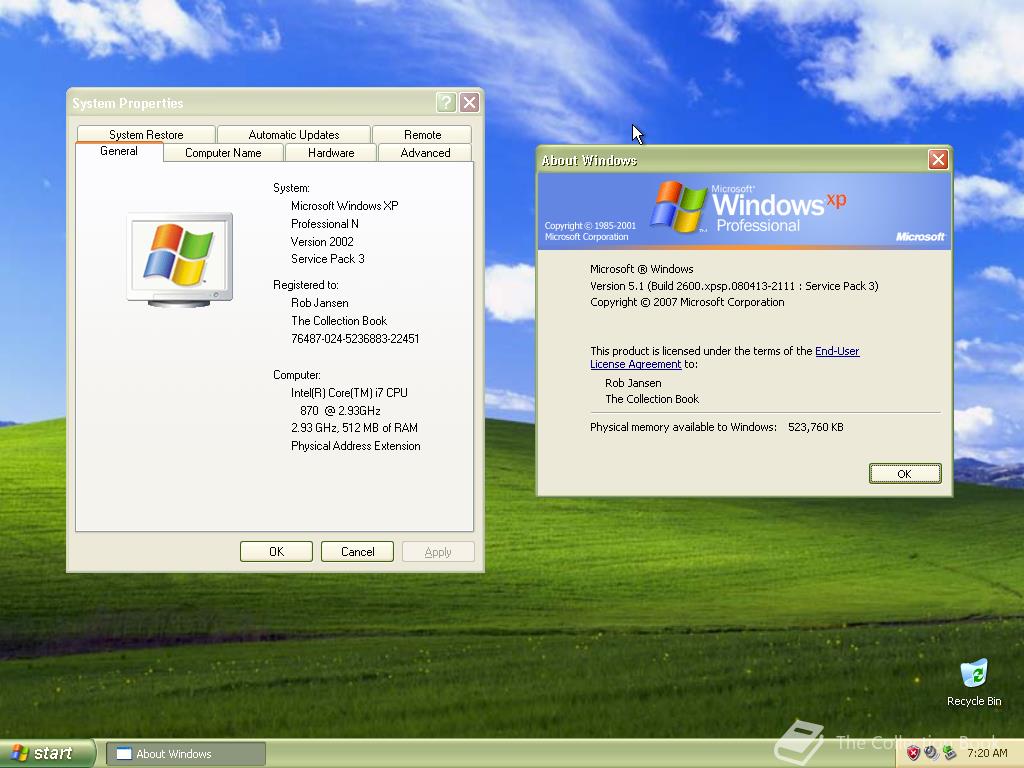The width and height of the screenshot is (1024, 768).
Task: Click 'Copyright © 1985-2001' banner text
Action: 590,226
